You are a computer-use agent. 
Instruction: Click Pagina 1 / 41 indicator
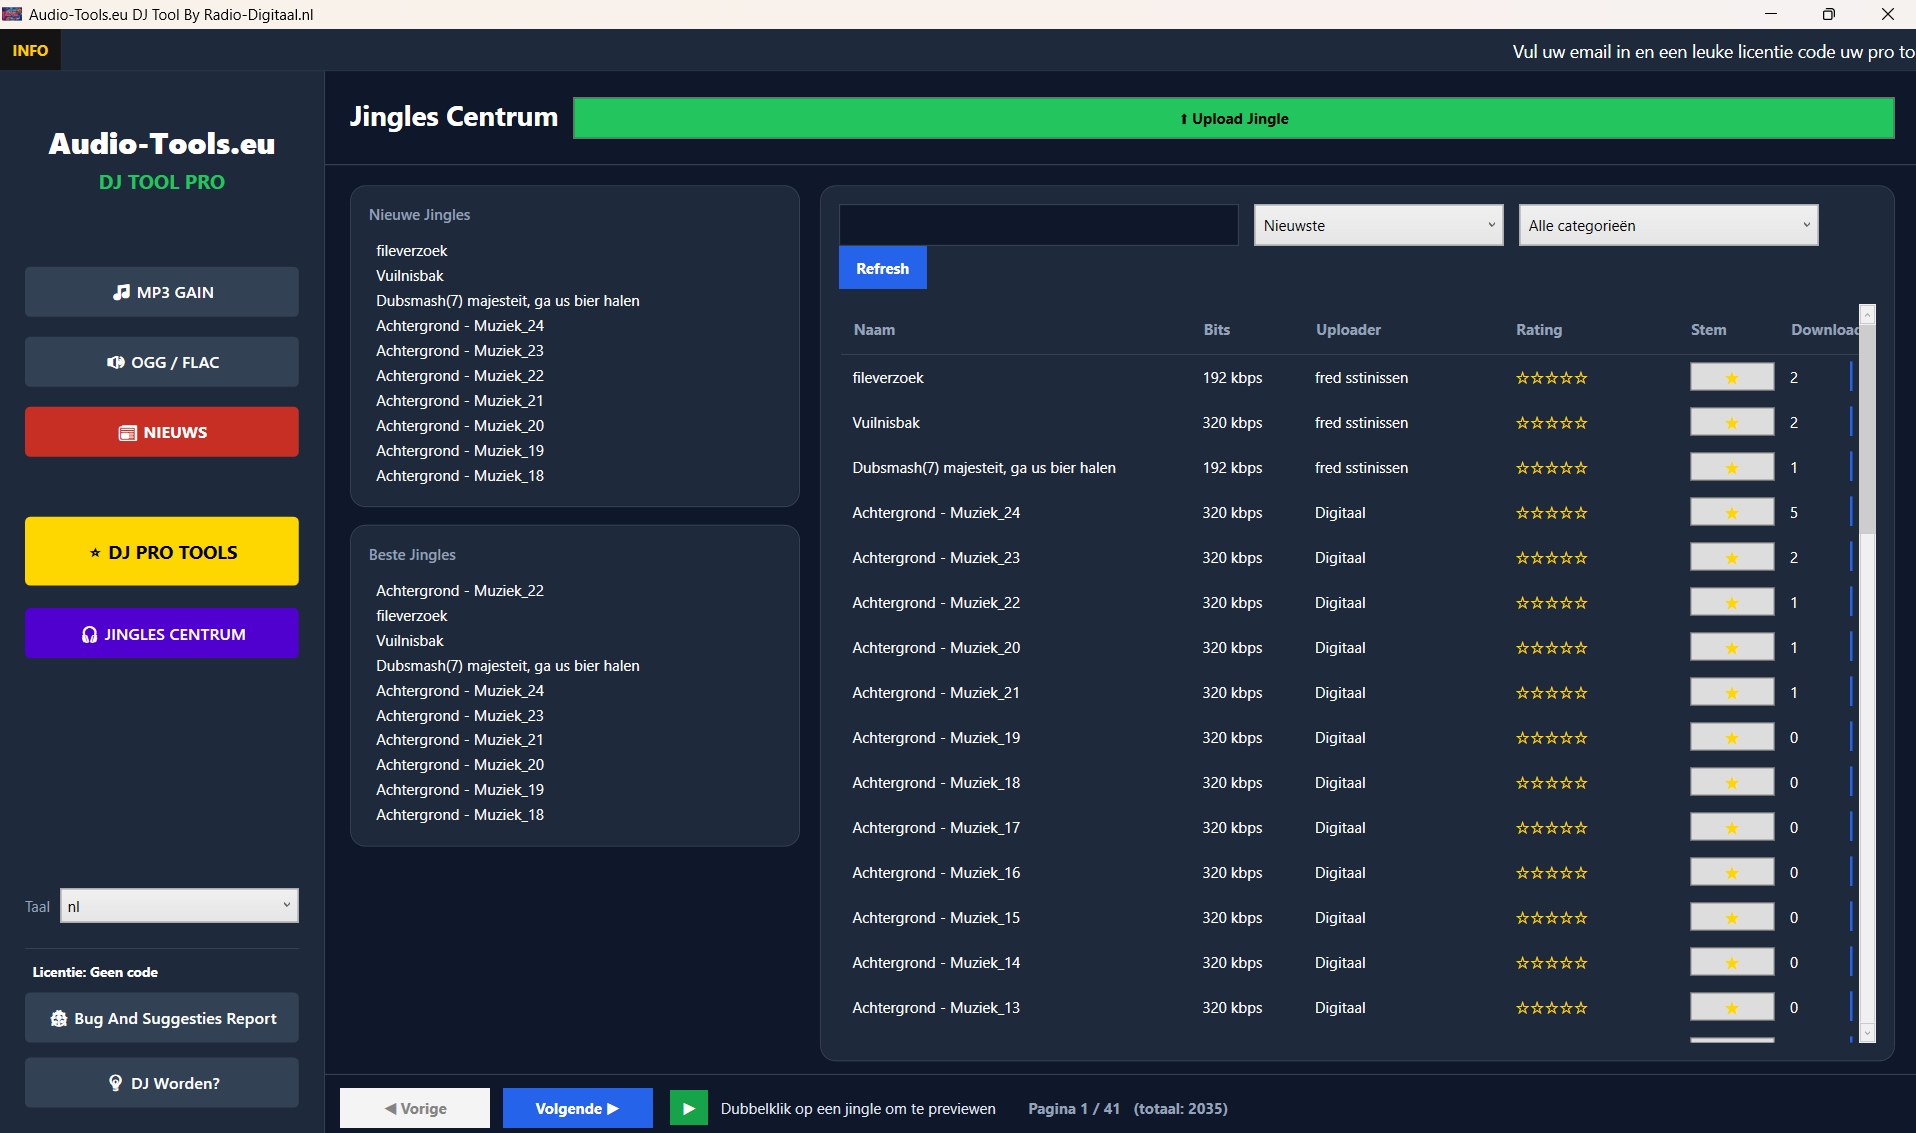(x=1074, y=1108)
